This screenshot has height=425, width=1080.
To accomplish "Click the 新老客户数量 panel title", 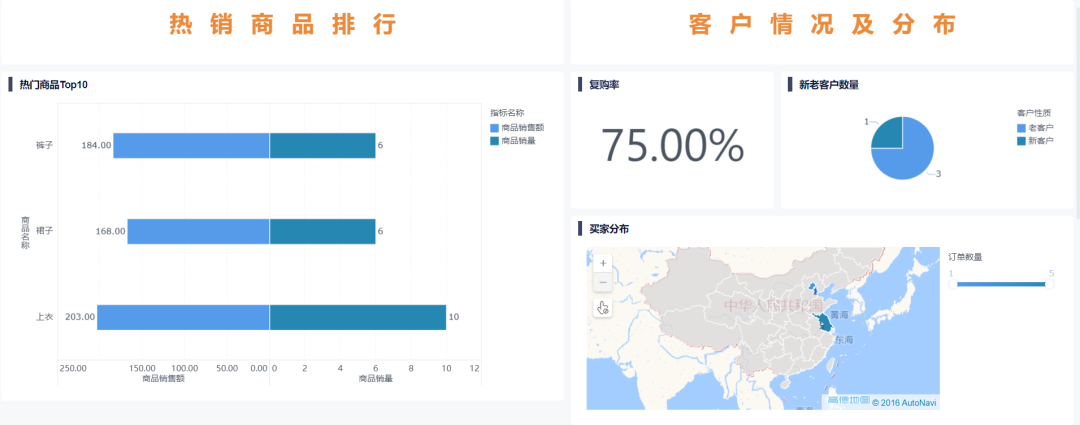I will pos(829,85).
